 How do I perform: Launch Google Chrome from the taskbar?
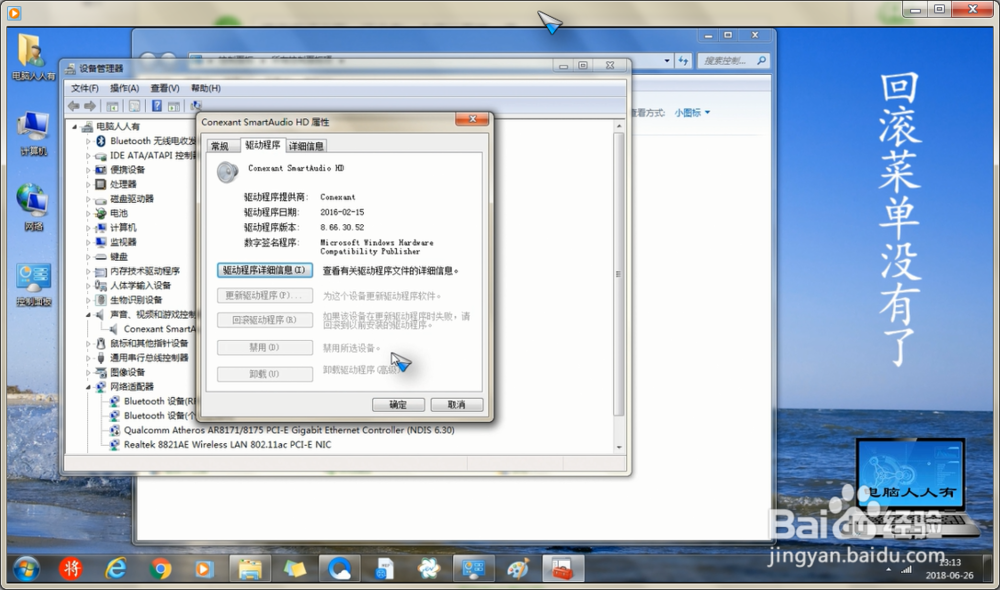pos(160,568)
